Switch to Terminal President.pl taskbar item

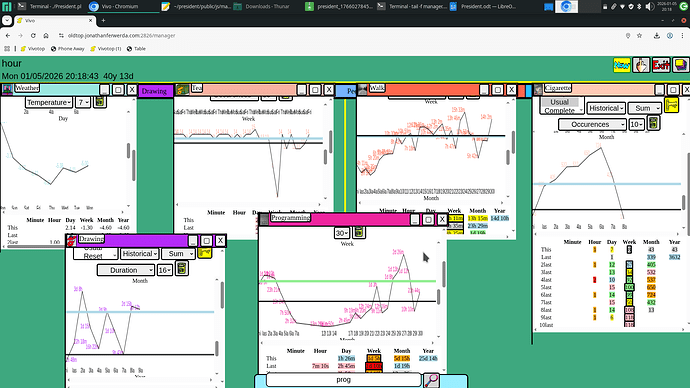tap(50, 7)
